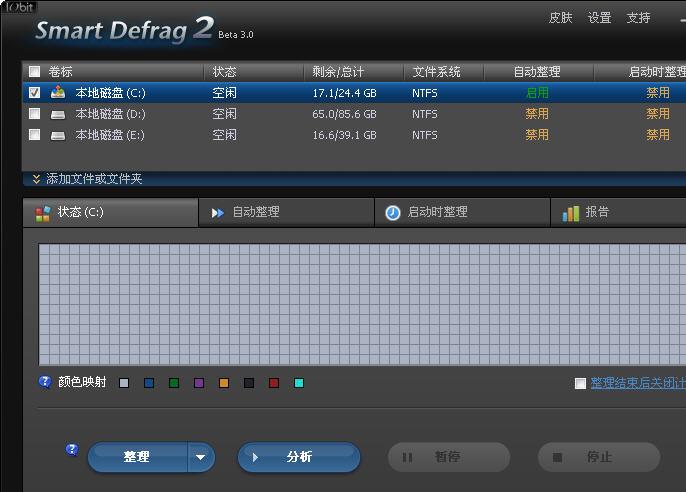The height and width of the screenshot is (492, 686).
Task: Click the 暂停 pause button
Action: [449, 457]
